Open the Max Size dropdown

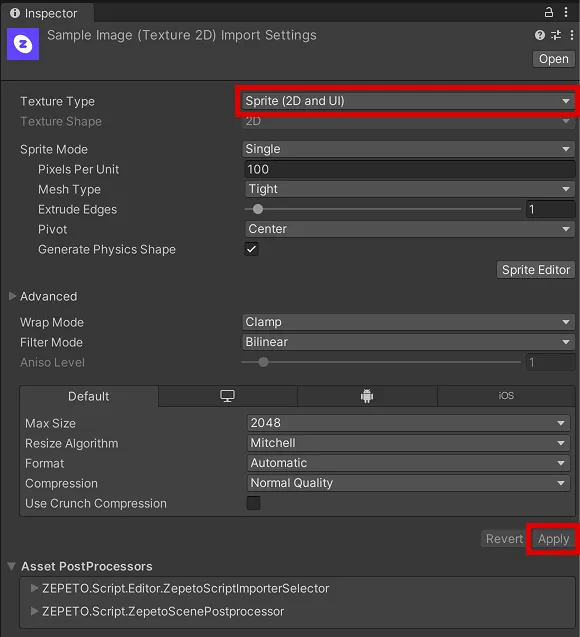pyautogui.click(x=408, y=423)
